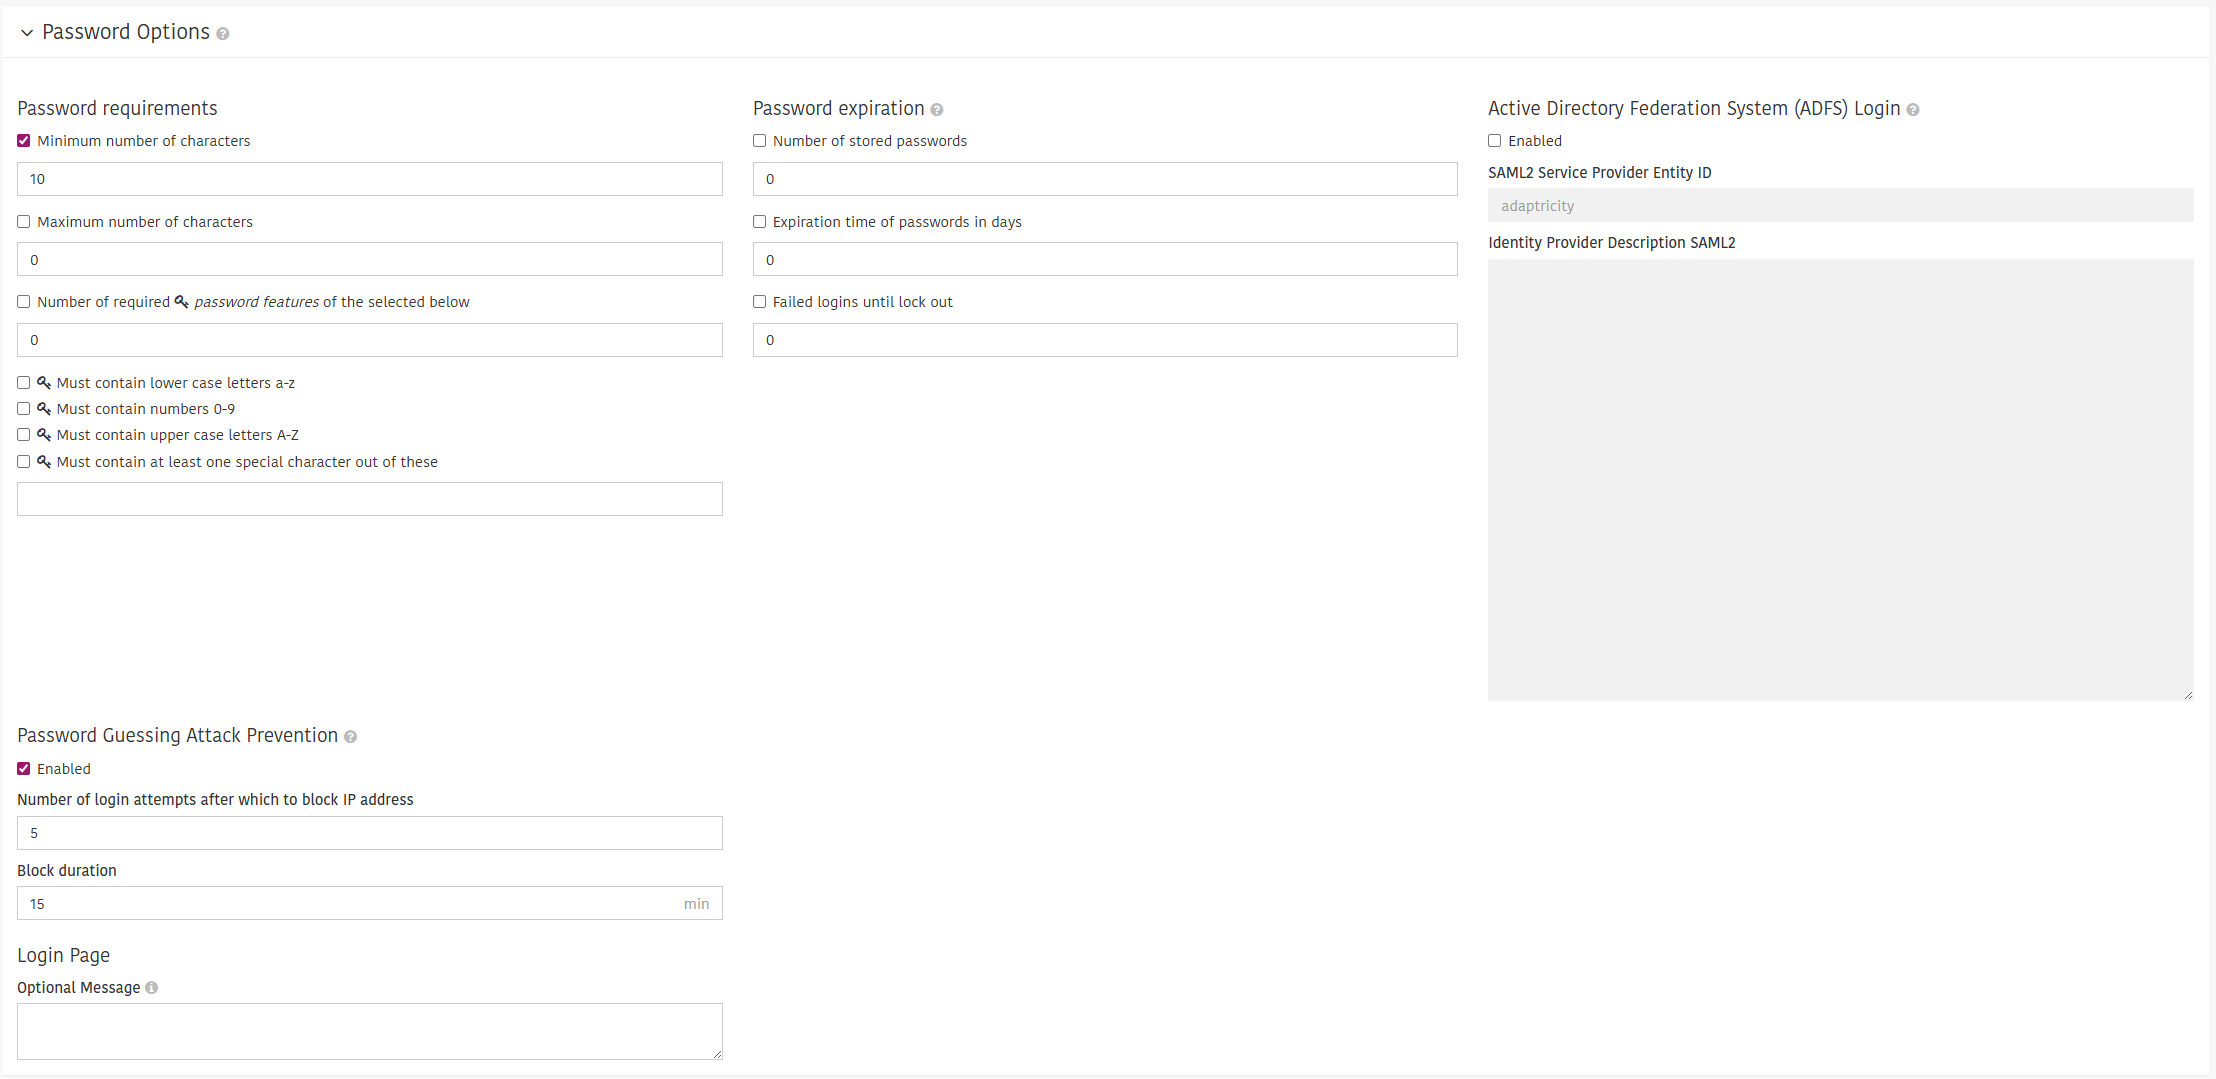The image size is (2216, 1079).
Task: Click the 'password features' italic text
Action: (x=257, y=302)
